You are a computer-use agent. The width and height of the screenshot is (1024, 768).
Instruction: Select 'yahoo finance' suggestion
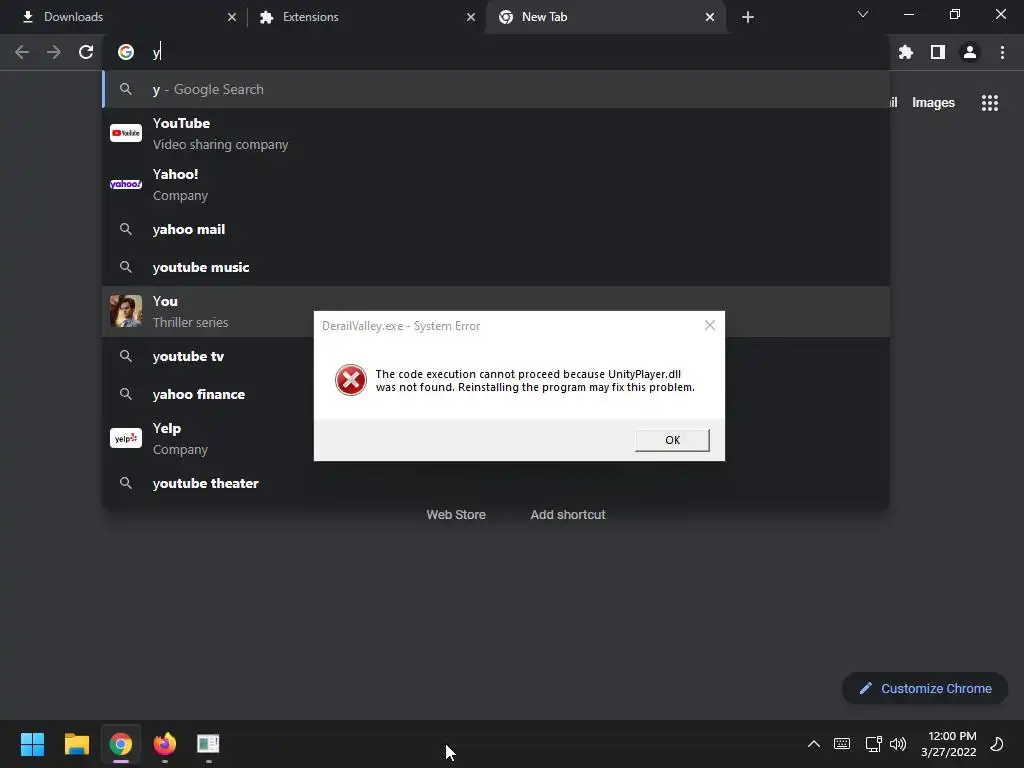click(x=208, y=394)
